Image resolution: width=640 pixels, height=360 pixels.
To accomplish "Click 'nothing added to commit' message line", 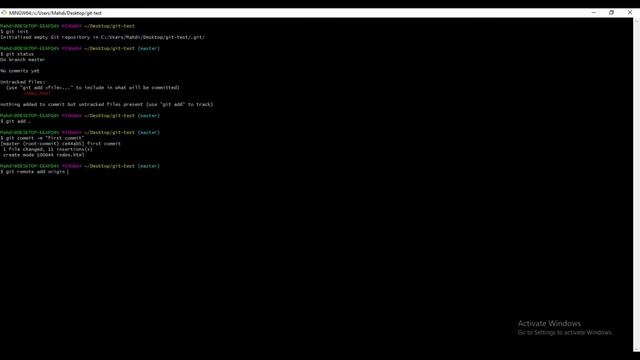I will 107,104.
